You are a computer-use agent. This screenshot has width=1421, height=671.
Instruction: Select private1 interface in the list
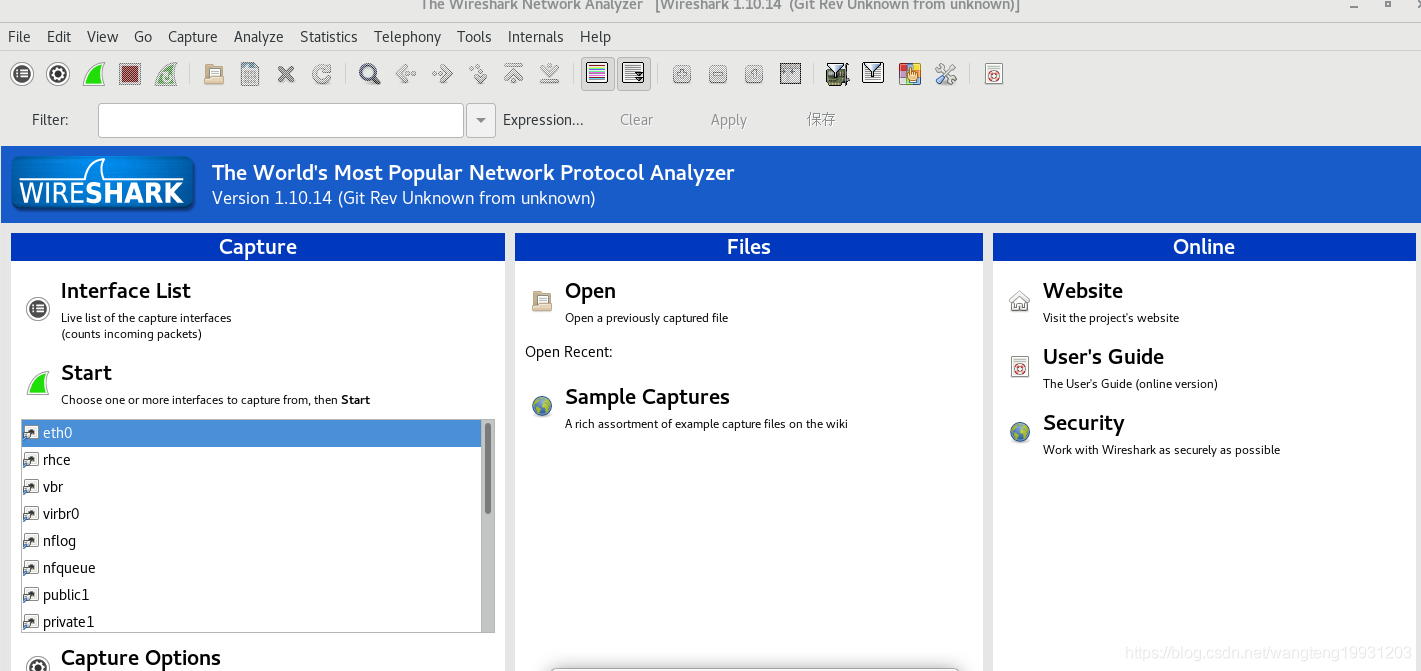coord(251,621)
